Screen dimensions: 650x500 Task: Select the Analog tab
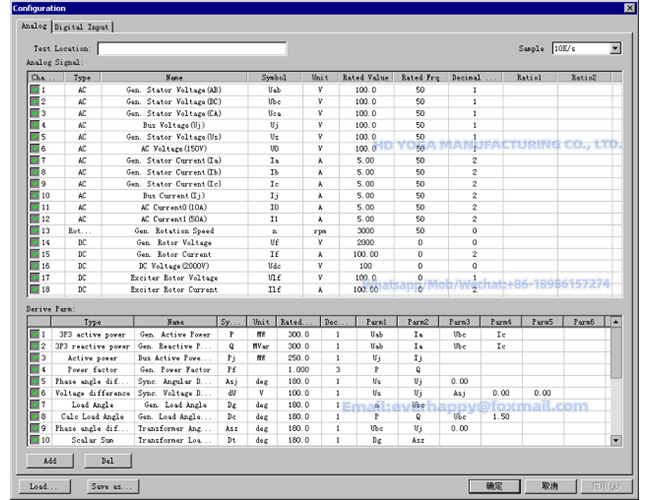pyautogui.click(x=34, y=27)
